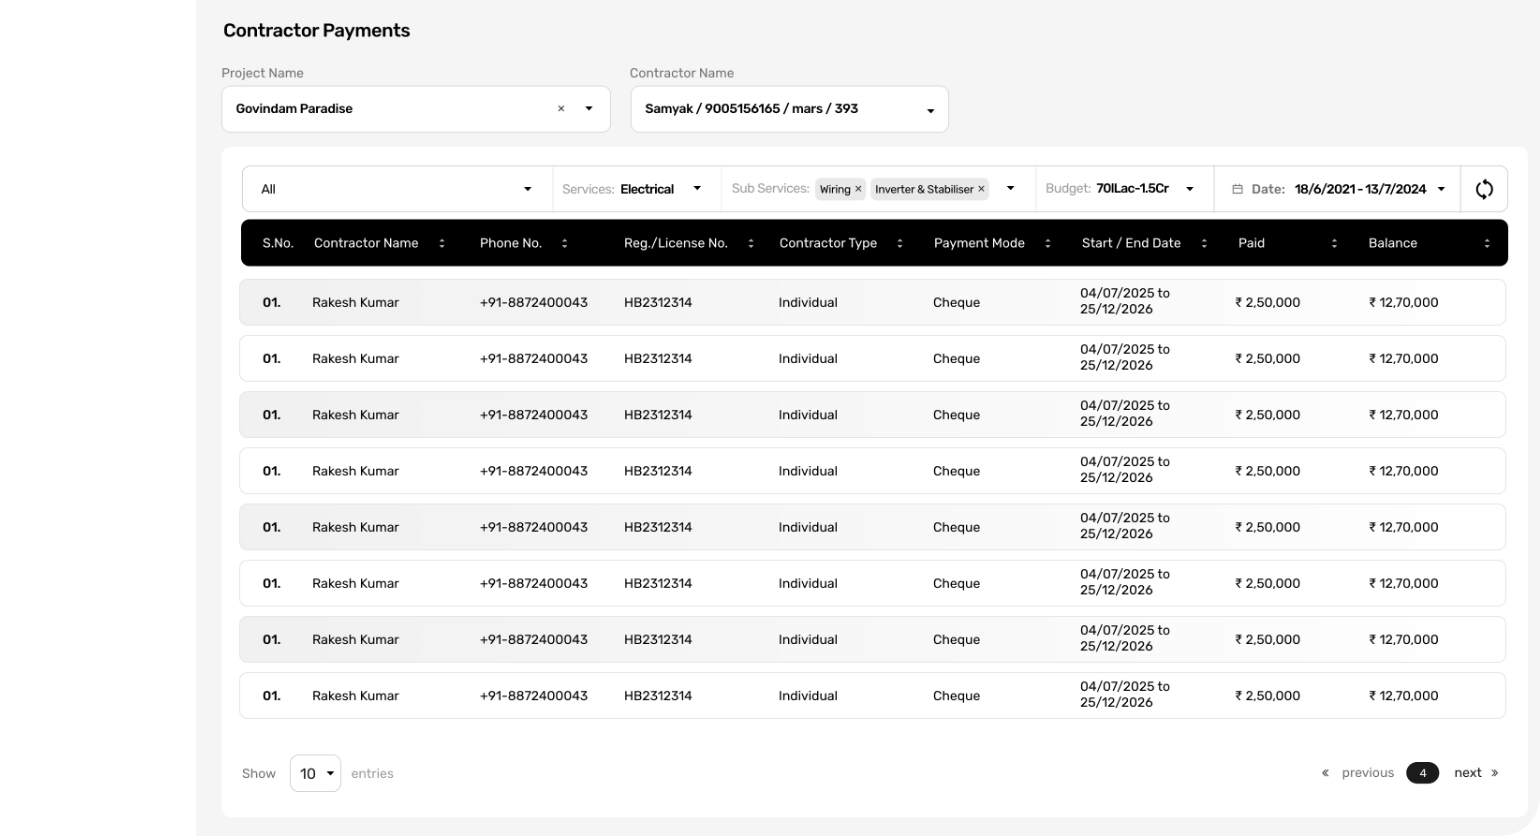The width and height of the screenshot is (1540, 836).
Task: Sort by Contractor Type column
Action: pyautogui.click(x=900, y=243)
